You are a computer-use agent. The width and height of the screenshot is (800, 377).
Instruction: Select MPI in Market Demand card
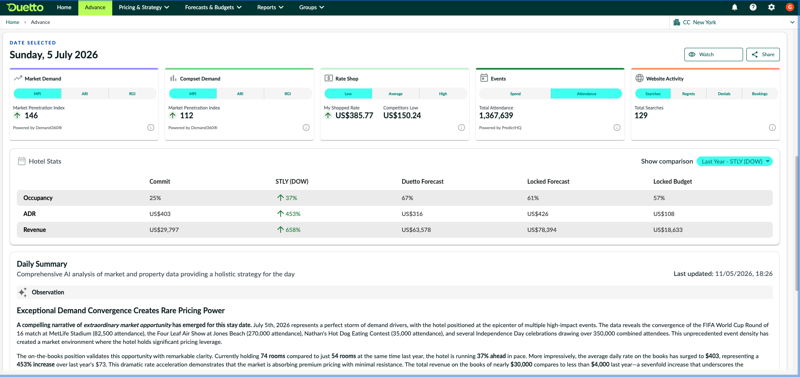(37, 94)
